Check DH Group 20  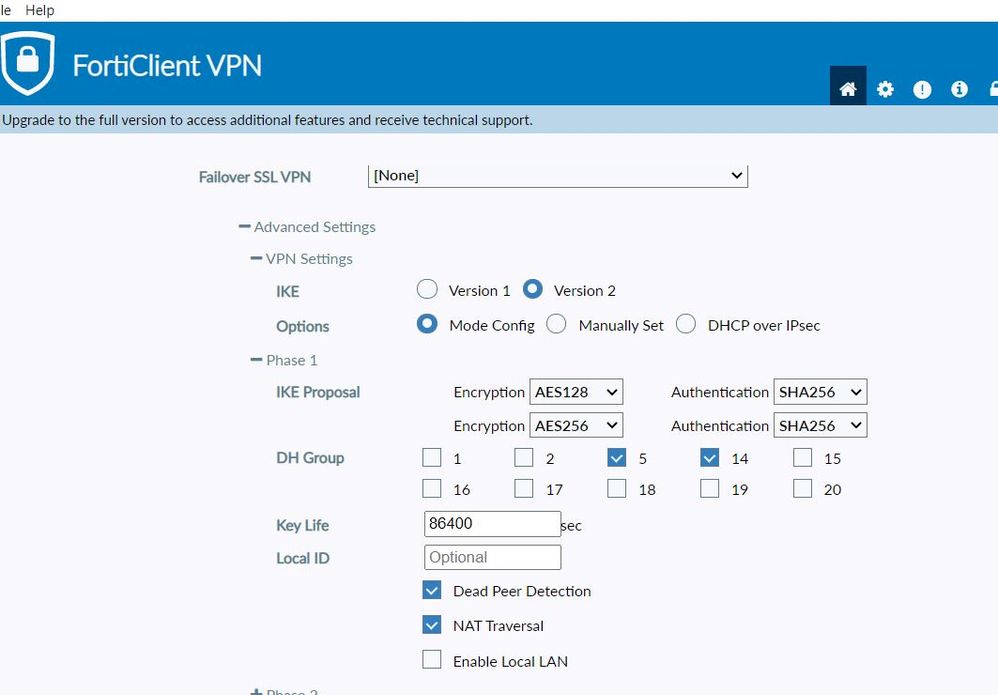point(803,488)
